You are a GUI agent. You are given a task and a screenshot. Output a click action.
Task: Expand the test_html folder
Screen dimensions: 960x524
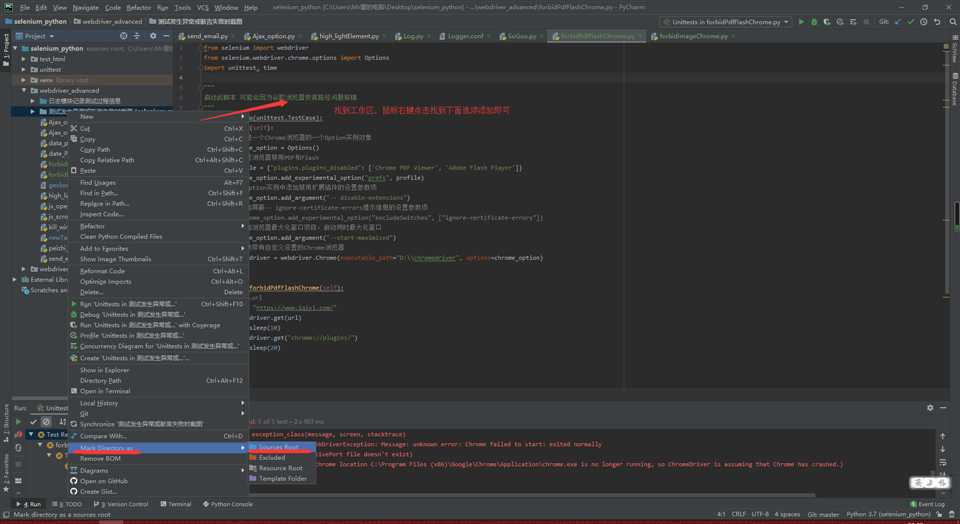coord(24,59)
